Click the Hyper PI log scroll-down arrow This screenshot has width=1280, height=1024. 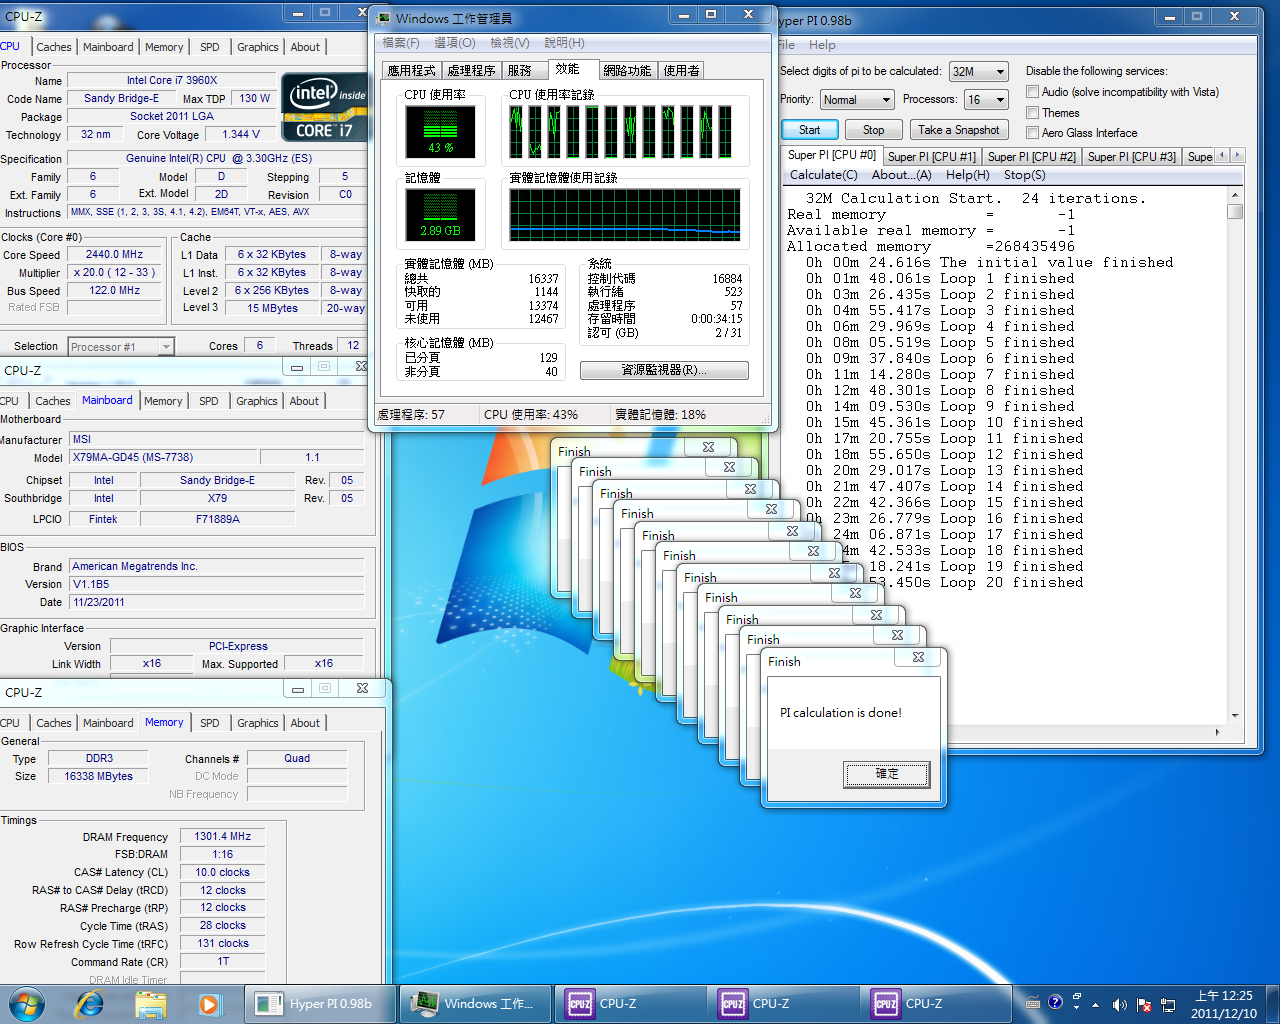(x=1235, y=715)
